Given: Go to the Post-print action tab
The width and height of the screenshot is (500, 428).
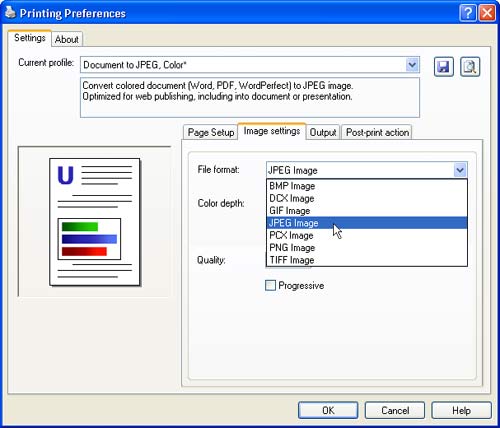Looking at the screenshot, I should click(x=377, y=132).
